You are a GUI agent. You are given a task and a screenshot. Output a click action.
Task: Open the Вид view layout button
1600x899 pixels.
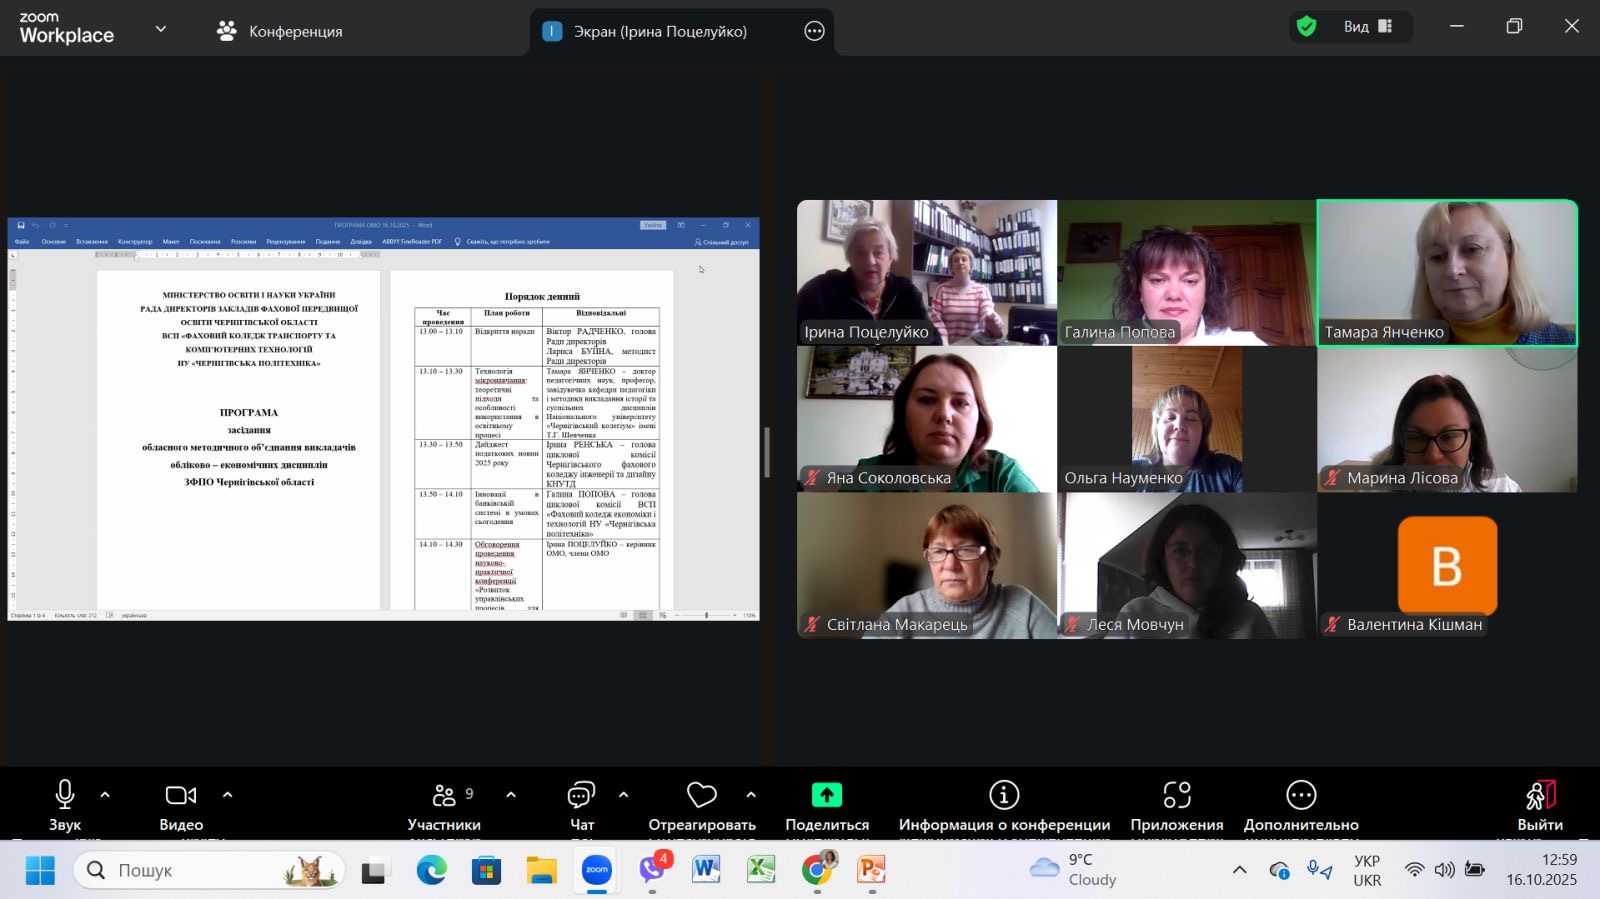[1367, 27]
